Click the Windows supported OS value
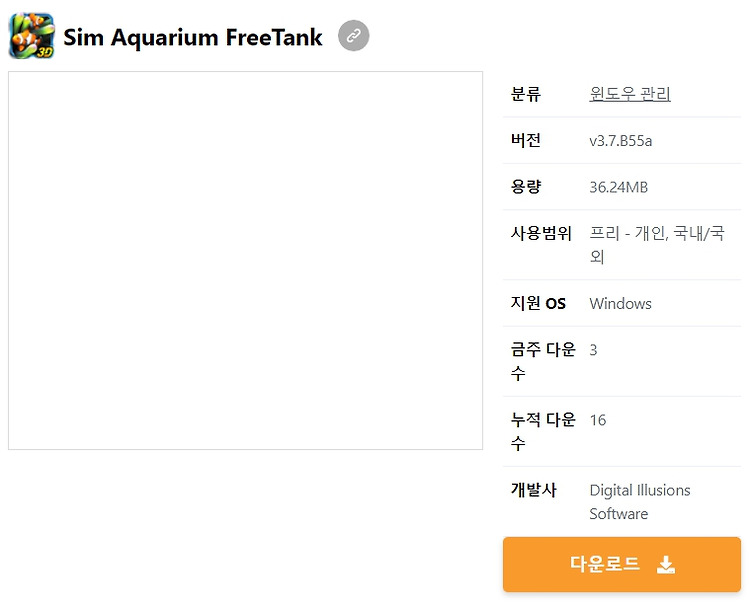 tap(620, 304)
